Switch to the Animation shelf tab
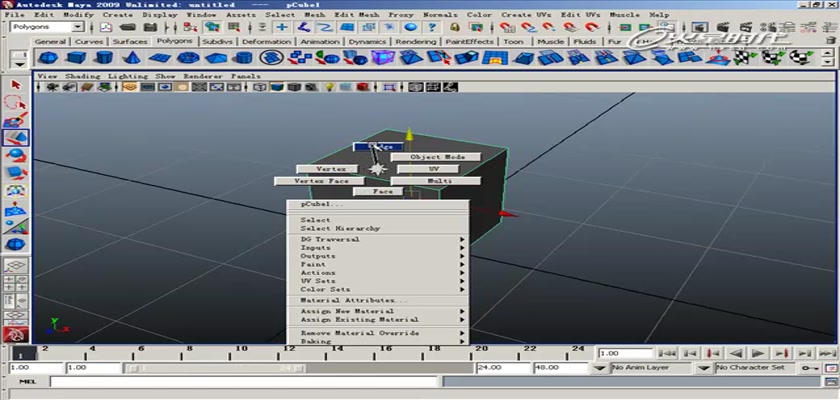Viewport: 840px width, 400px height. [x=320, y=42]
